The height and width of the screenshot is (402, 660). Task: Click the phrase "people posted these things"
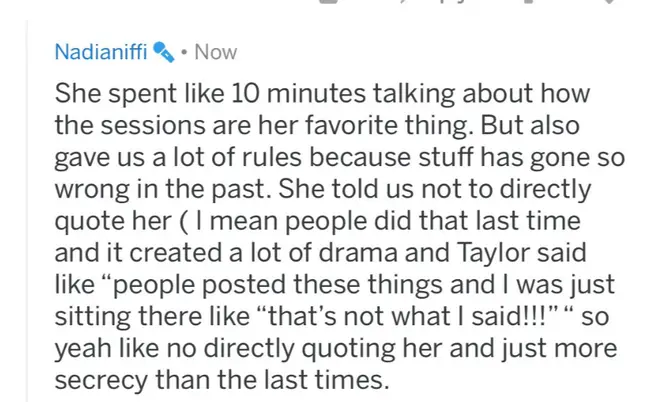coord(278,285)
